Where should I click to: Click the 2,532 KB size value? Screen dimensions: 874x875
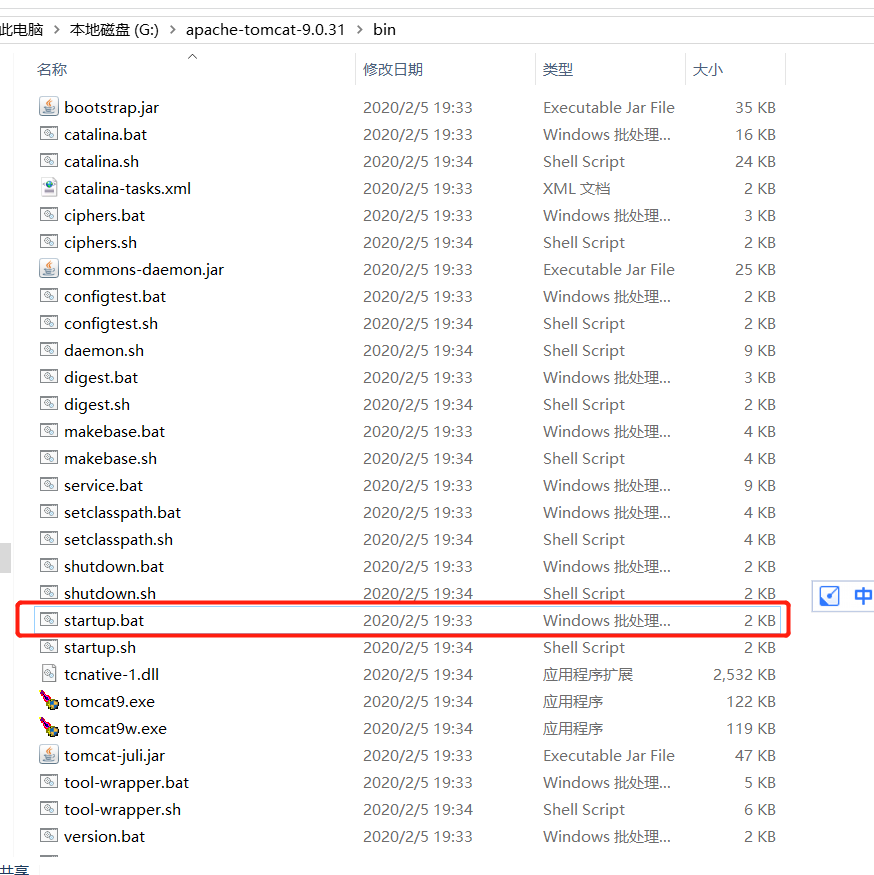745,674
